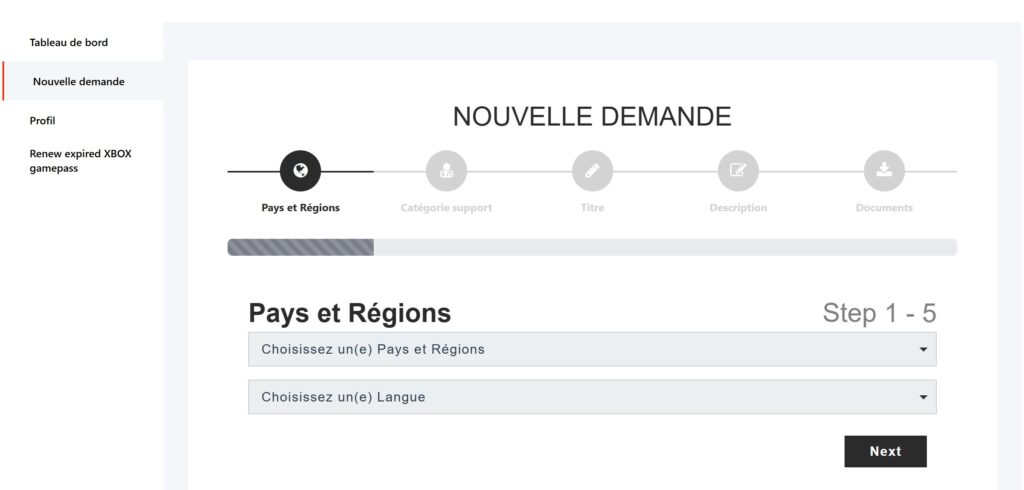Open Tableau de bord in sidebar
This screenshot has height=490, width=1024.
point(69,42)
